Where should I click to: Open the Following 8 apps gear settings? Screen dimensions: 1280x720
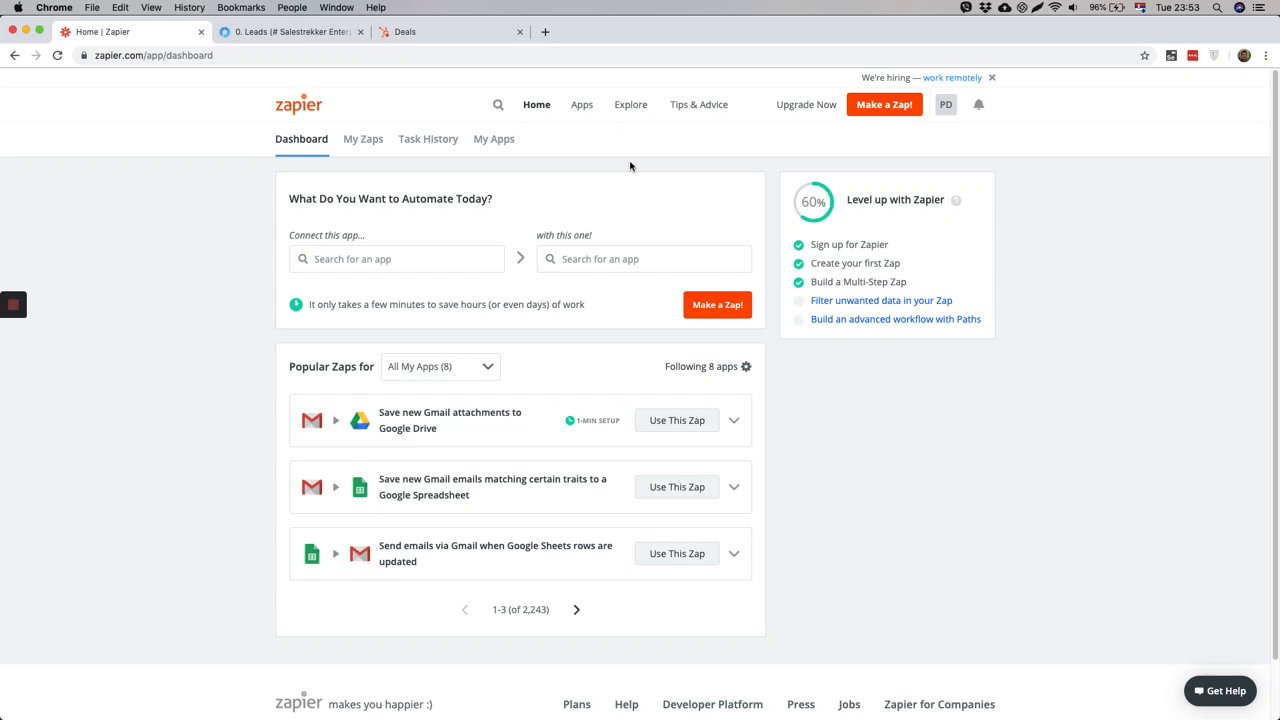[746, 366]
